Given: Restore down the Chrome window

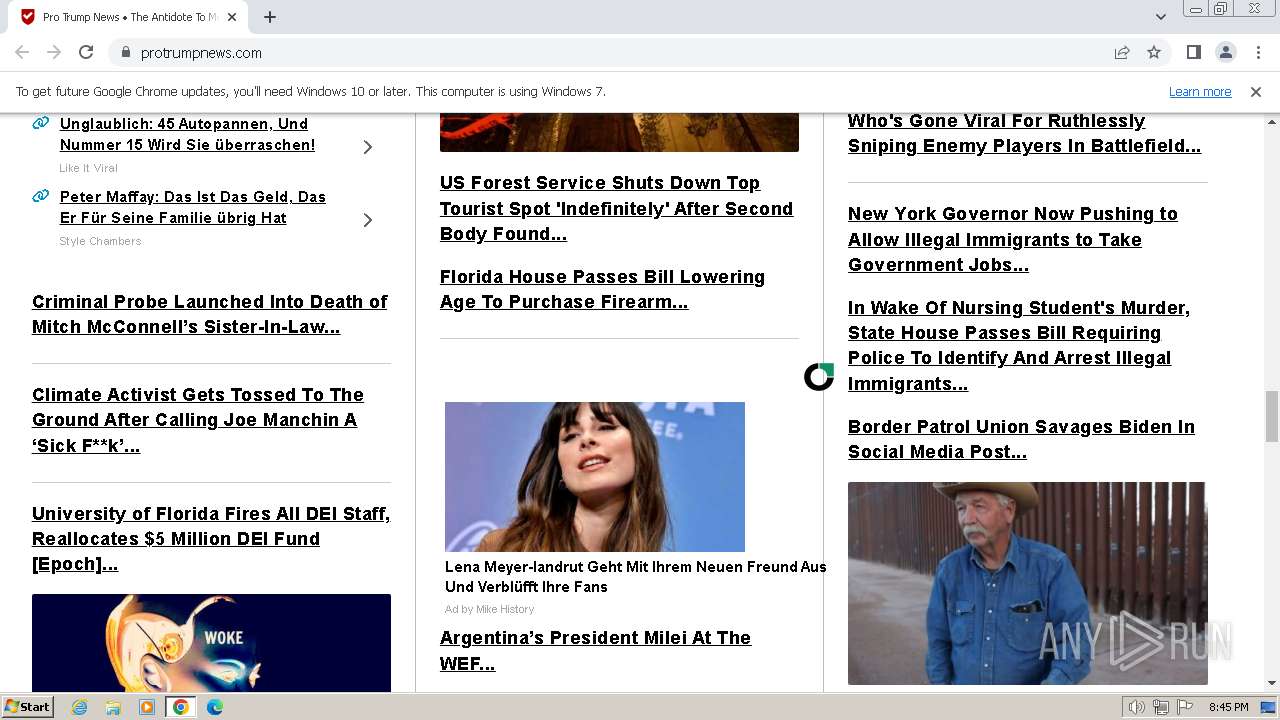Looking at the screenshot, I should coord(1221,8).
